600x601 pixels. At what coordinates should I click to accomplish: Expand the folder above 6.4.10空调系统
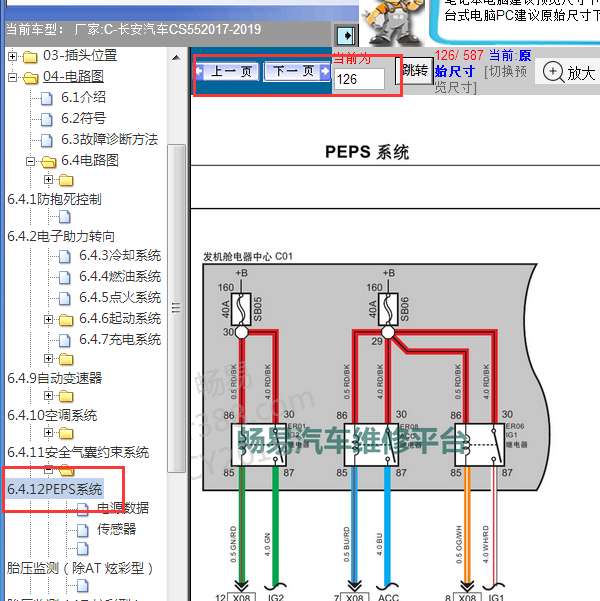tap(48, 395)
